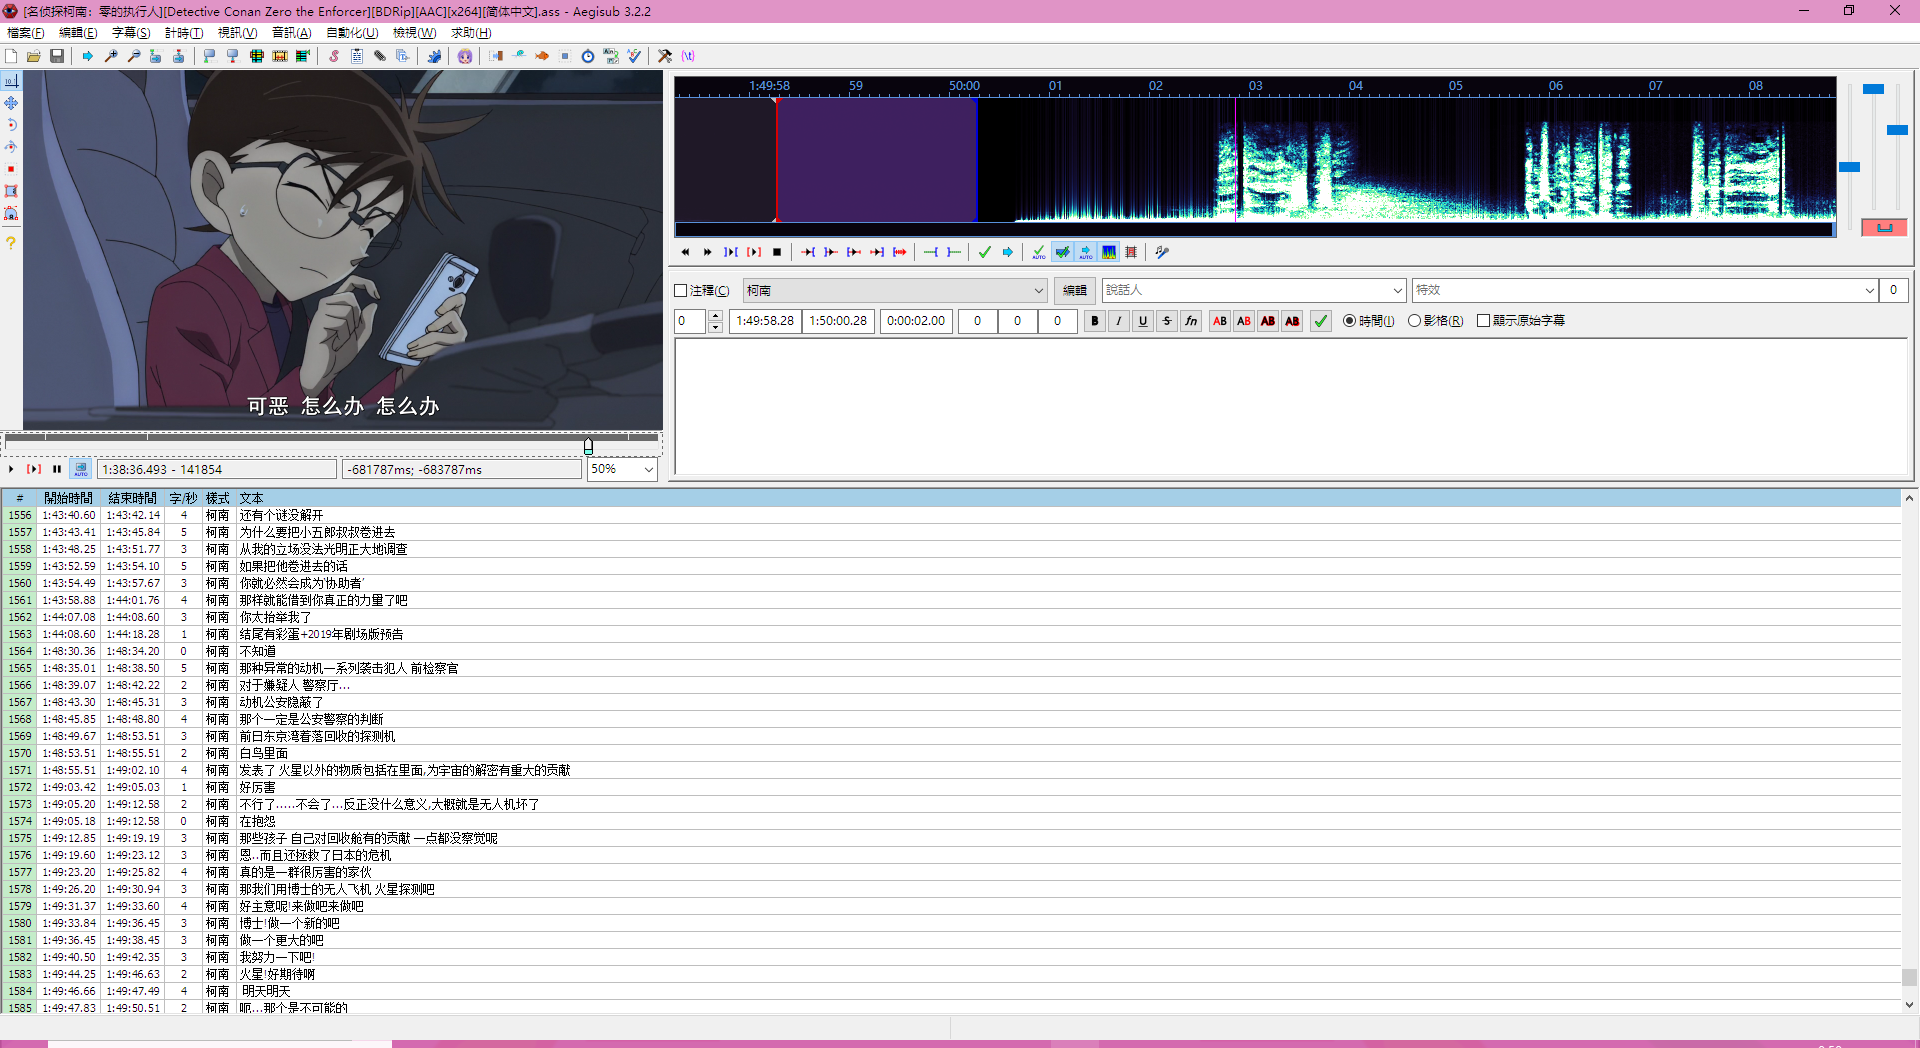
Task: Select the 影格(R) frame radio button
Action: (1414, 321)
